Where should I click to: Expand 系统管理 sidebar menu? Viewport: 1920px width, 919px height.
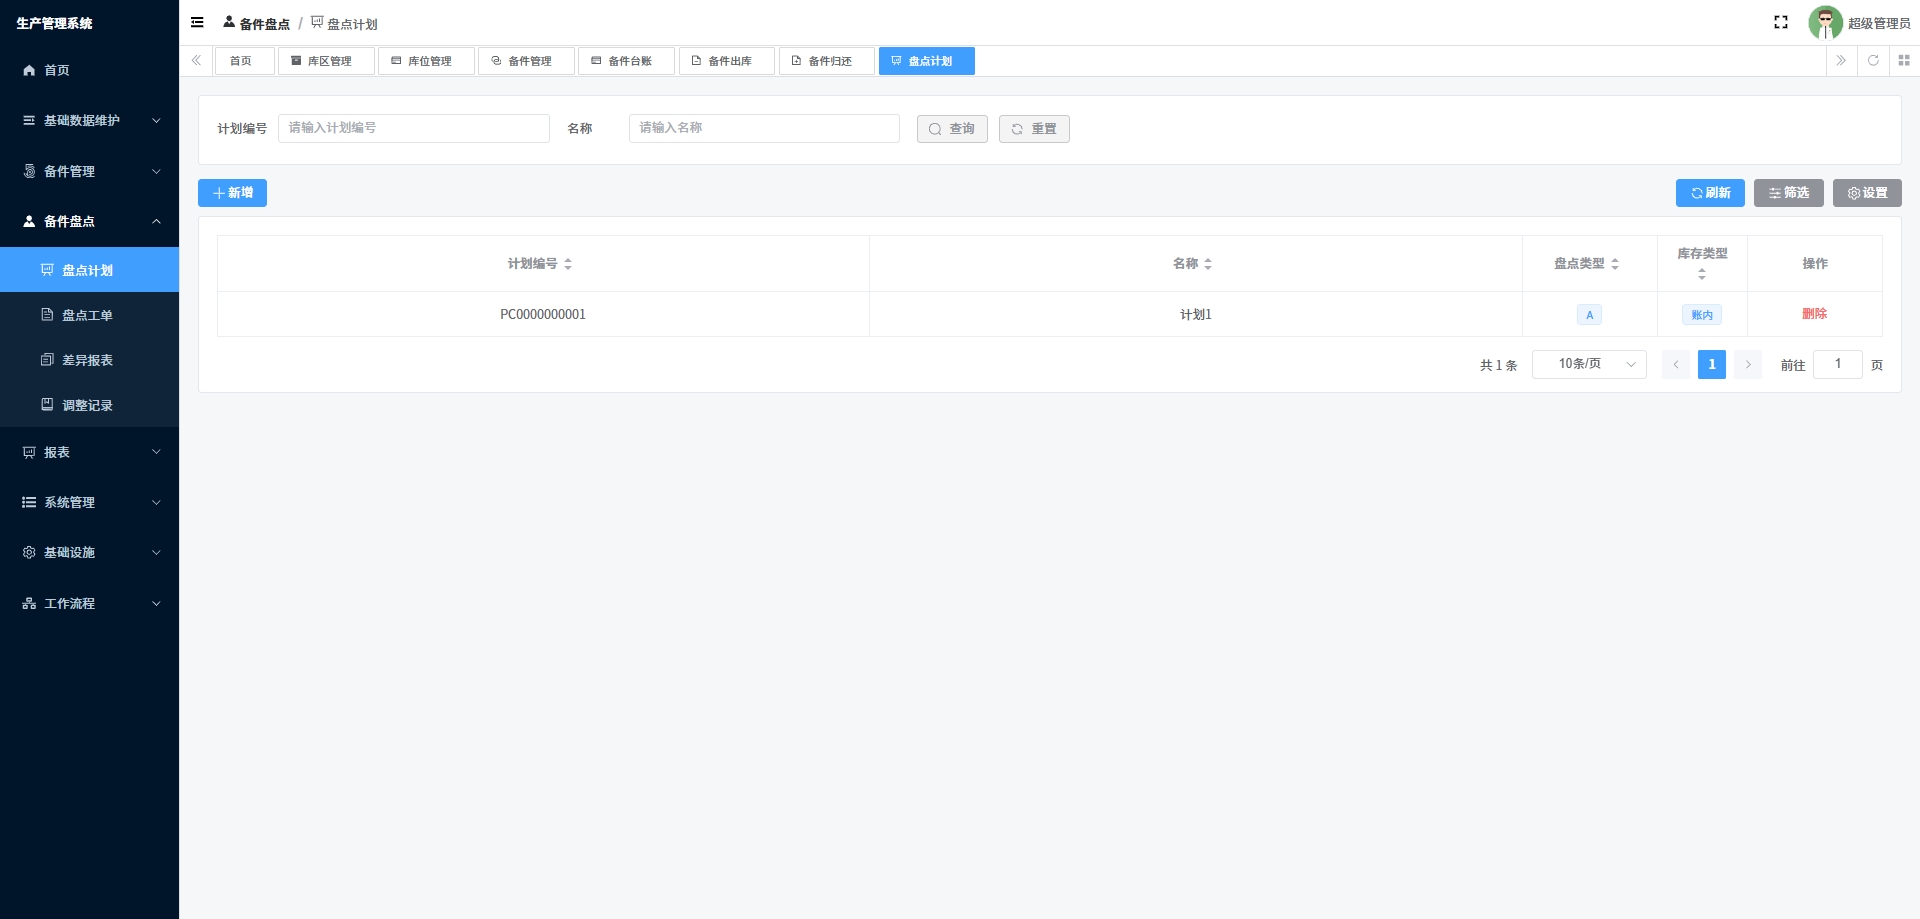pyautogui.click(x=89, y=502)
